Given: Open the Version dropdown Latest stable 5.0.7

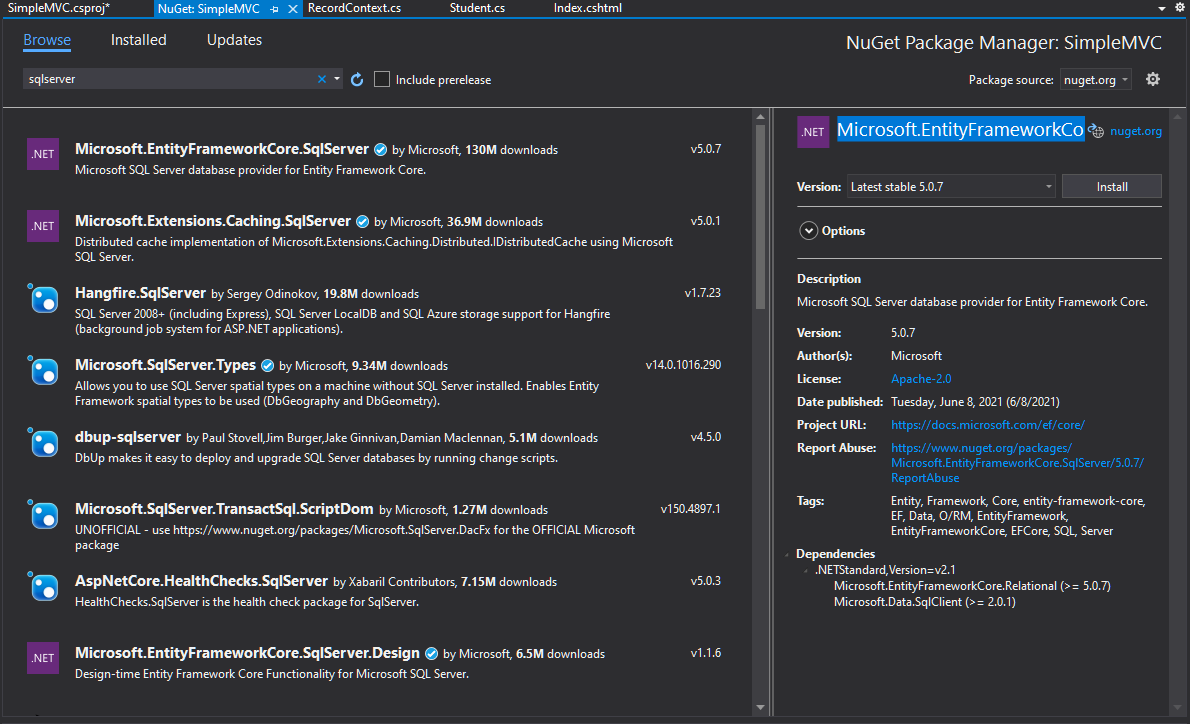Looking at the screenshot, I should point(951,187).
